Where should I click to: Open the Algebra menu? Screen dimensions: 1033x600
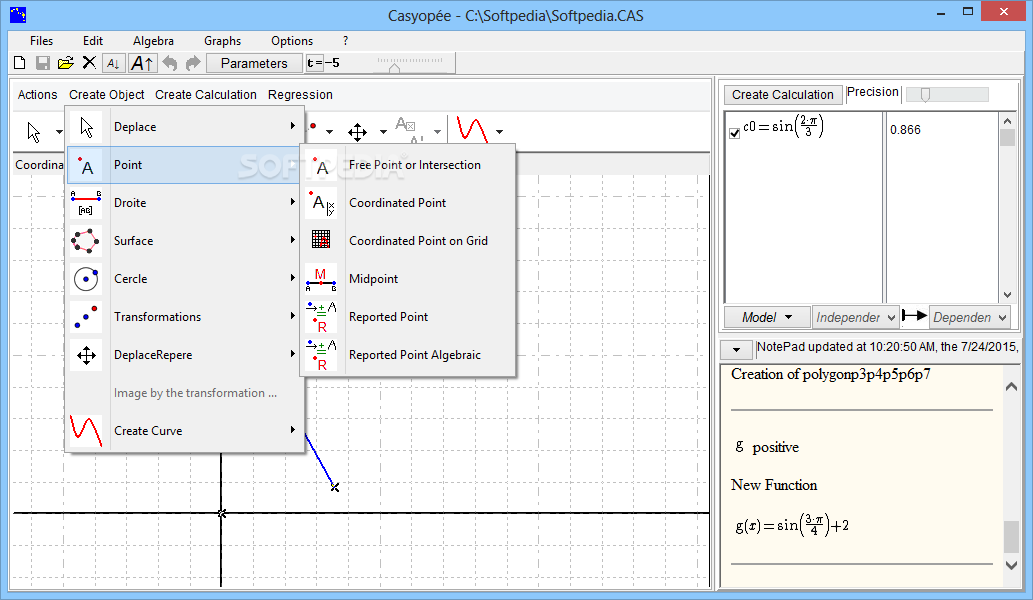[x=153, y=41]
